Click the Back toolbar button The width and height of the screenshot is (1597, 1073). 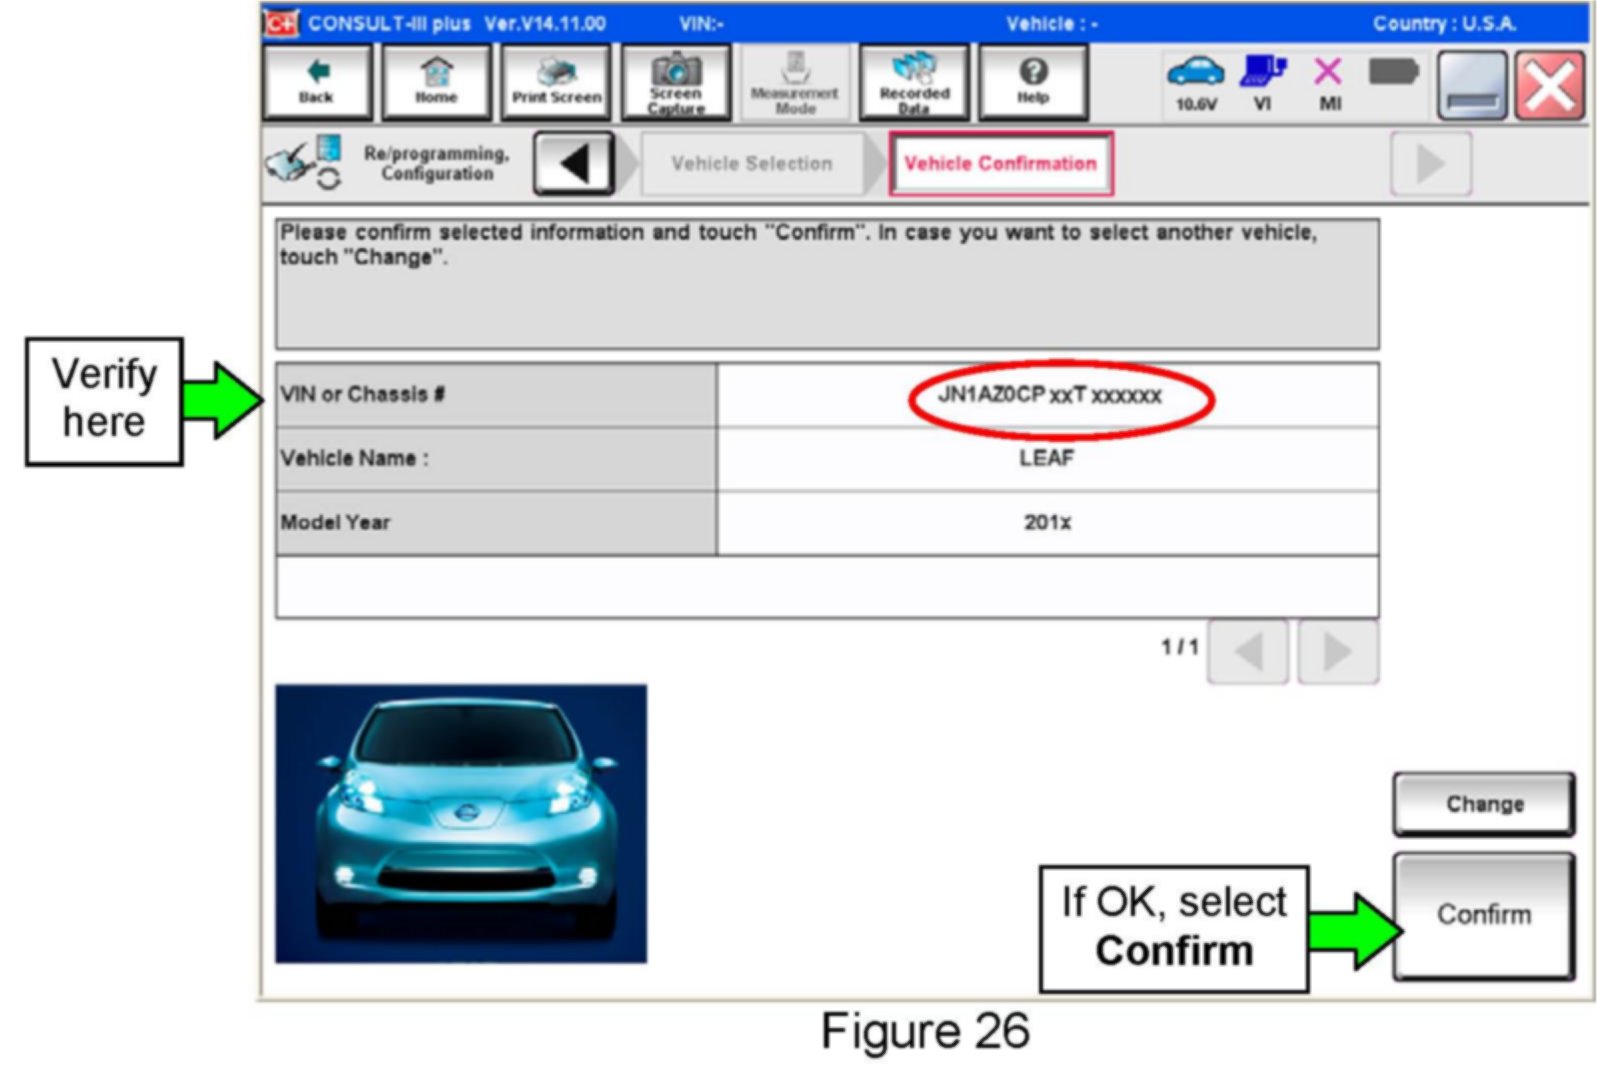pos(316,82)
